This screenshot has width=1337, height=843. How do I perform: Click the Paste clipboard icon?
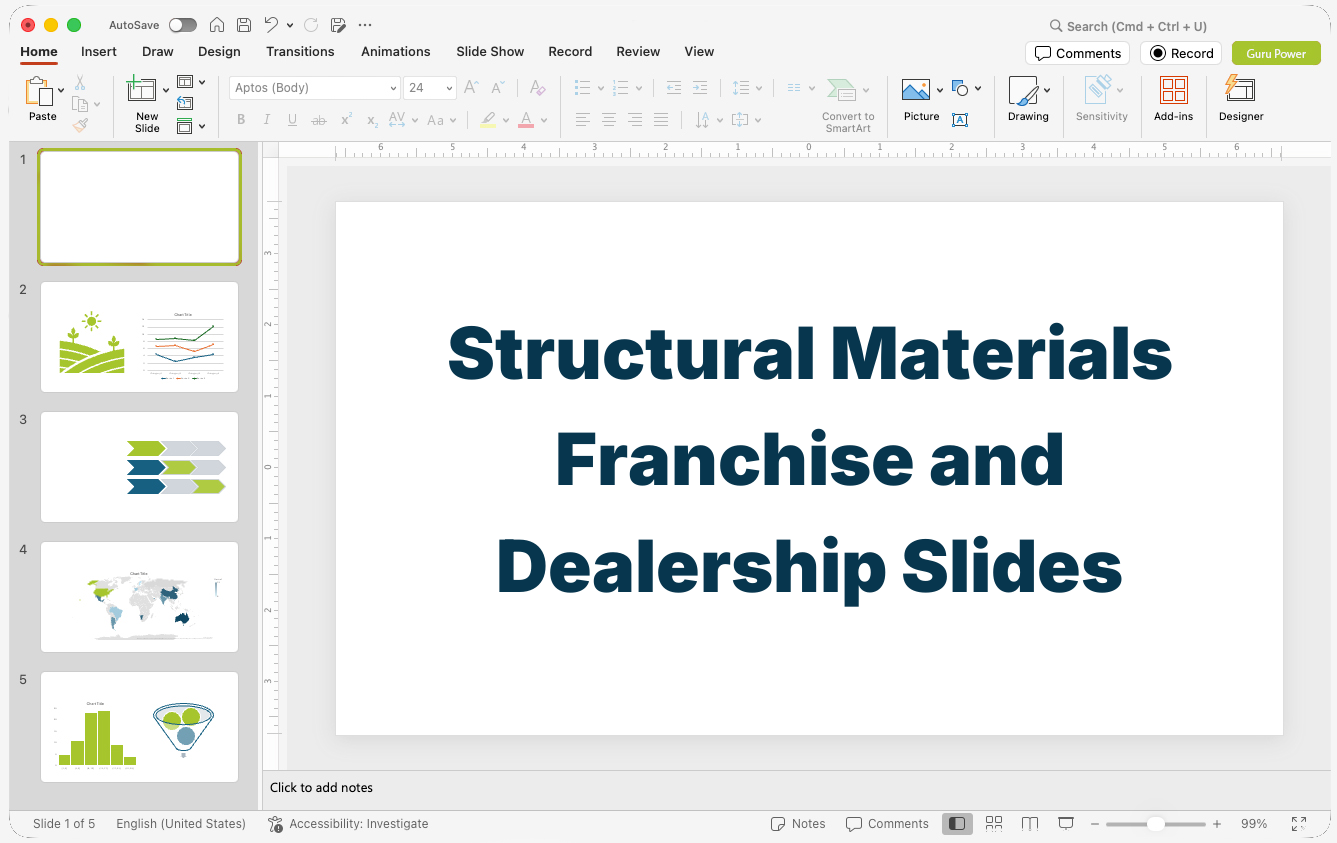39,91
